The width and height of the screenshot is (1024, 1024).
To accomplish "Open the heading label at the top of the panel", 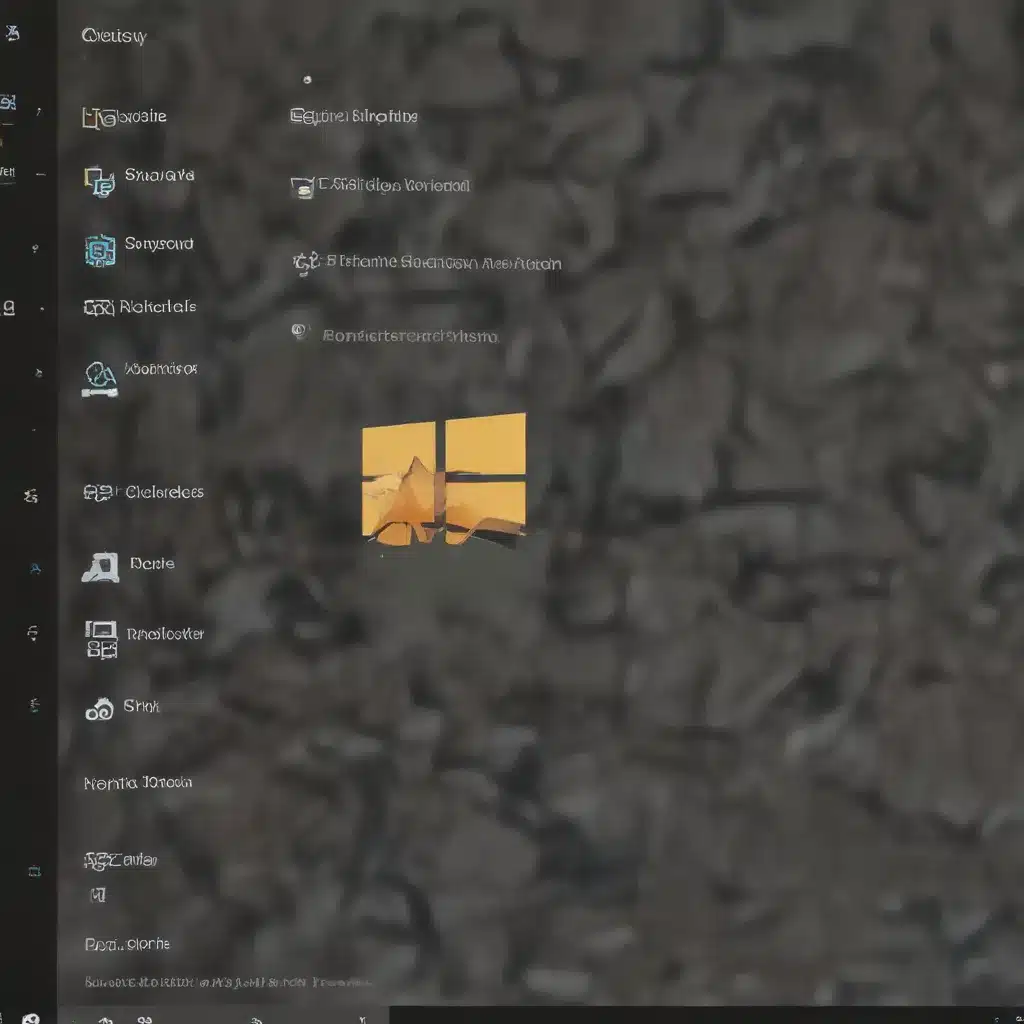I will coord(114,36).
